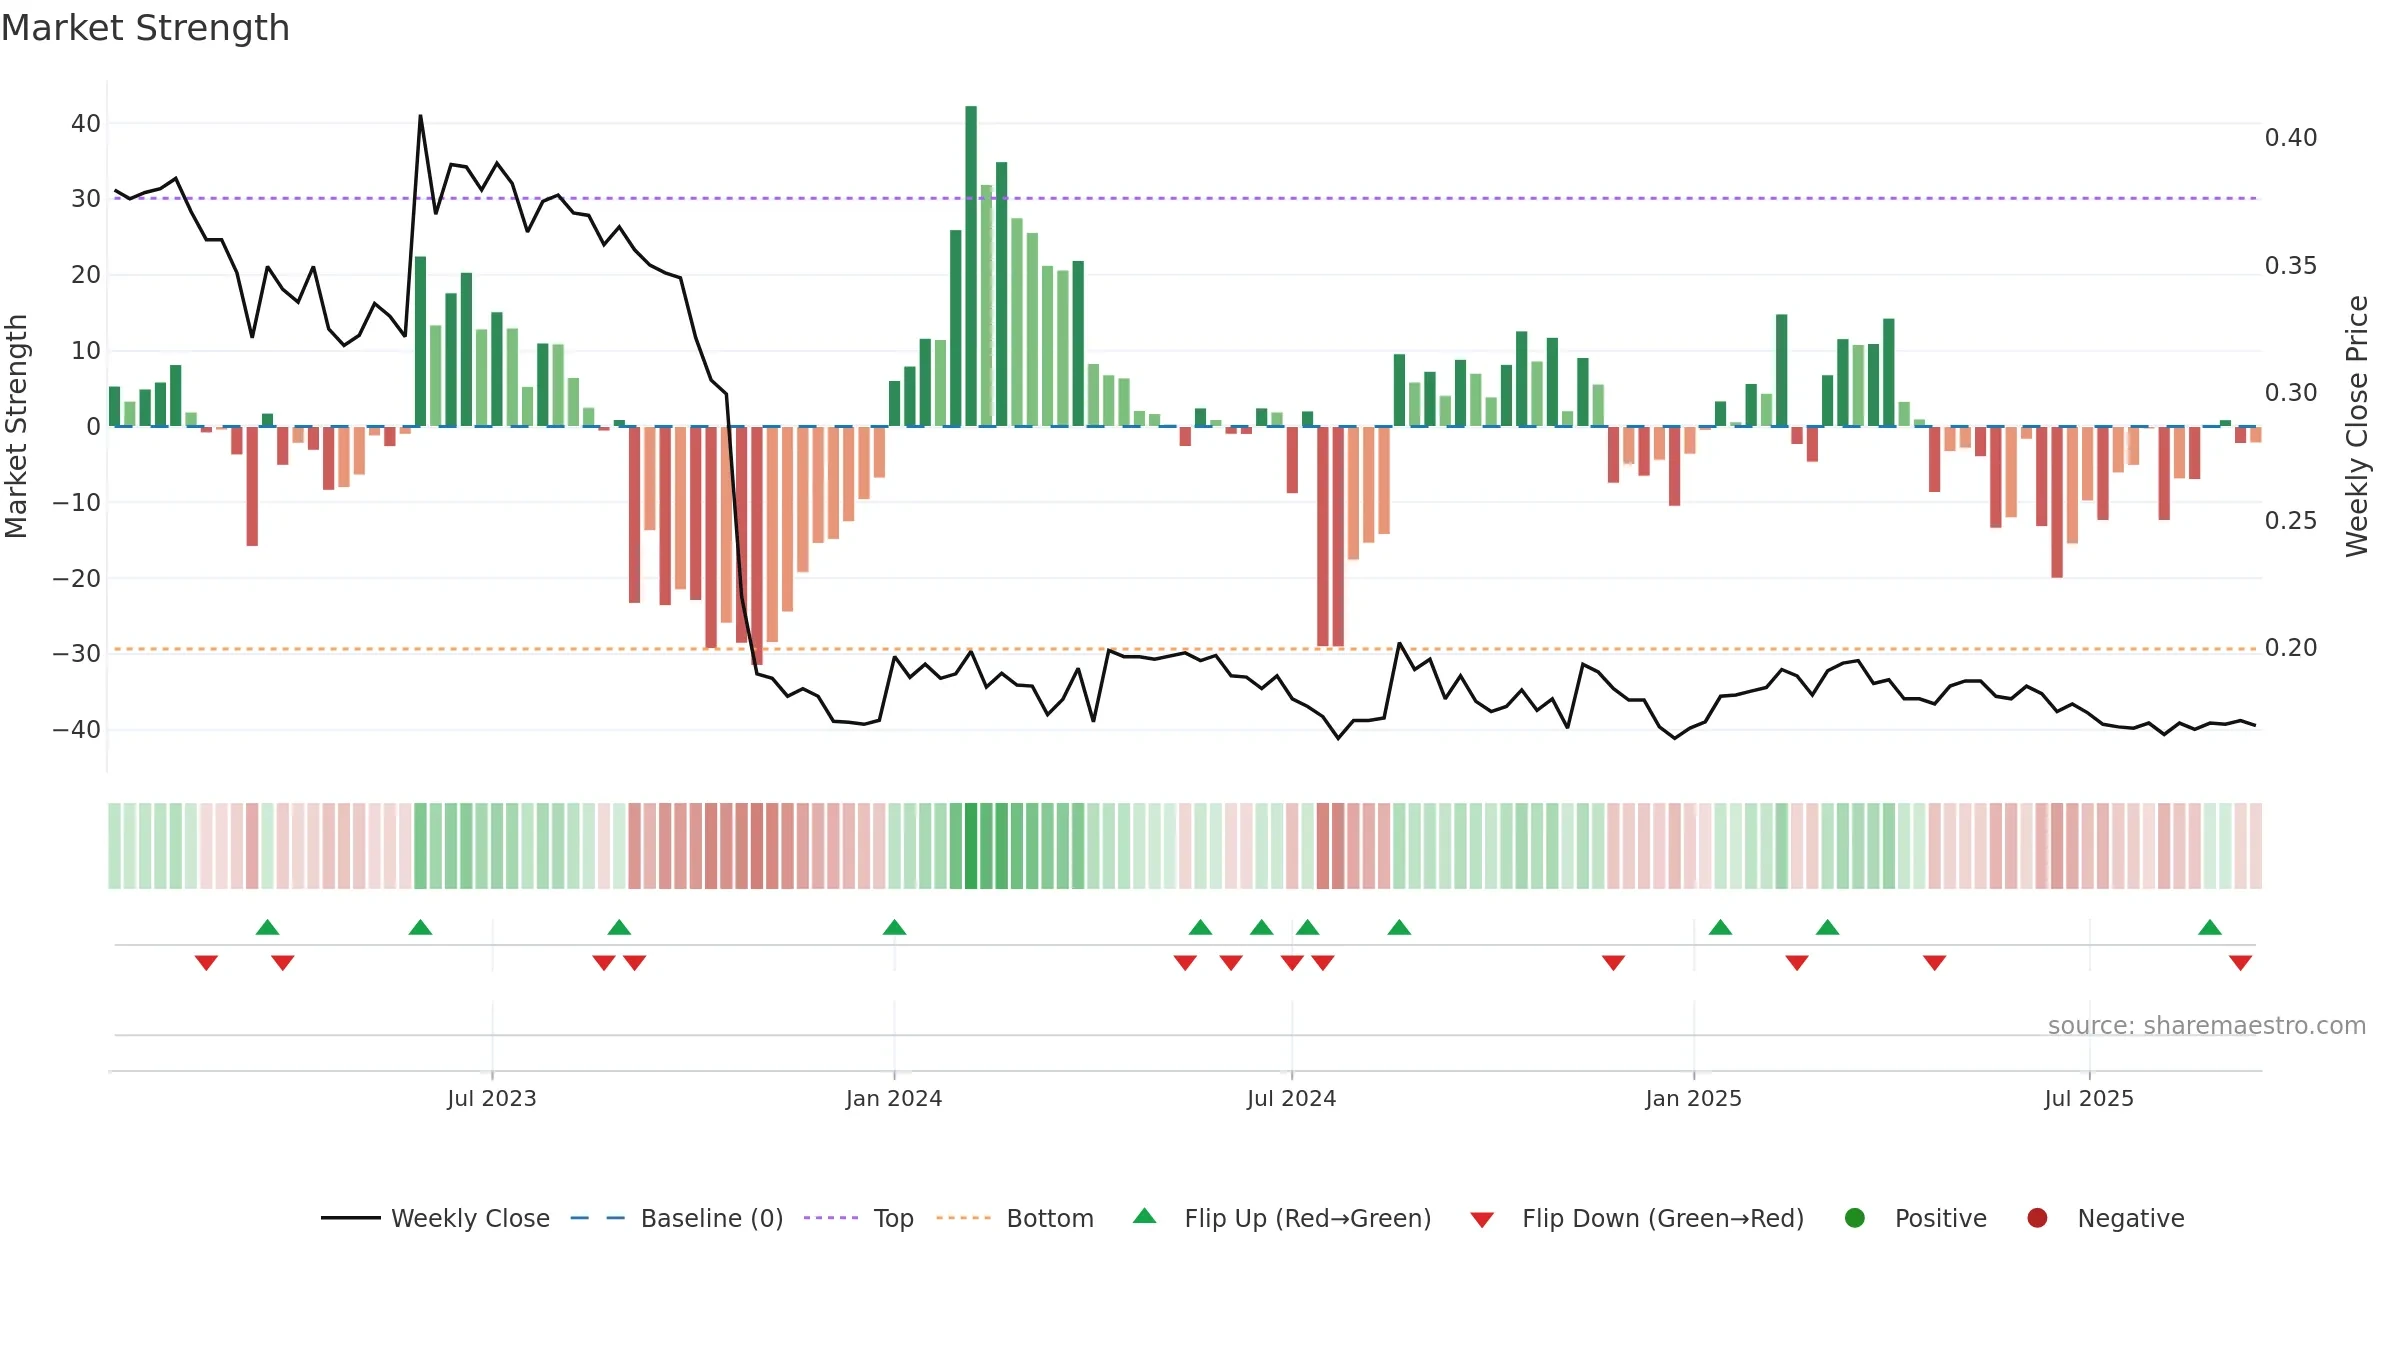Click the Weekly Close price peak near 0.40
This screenshot has height=1350, width=2400.
pyautogui.click(x=420, y=116)
